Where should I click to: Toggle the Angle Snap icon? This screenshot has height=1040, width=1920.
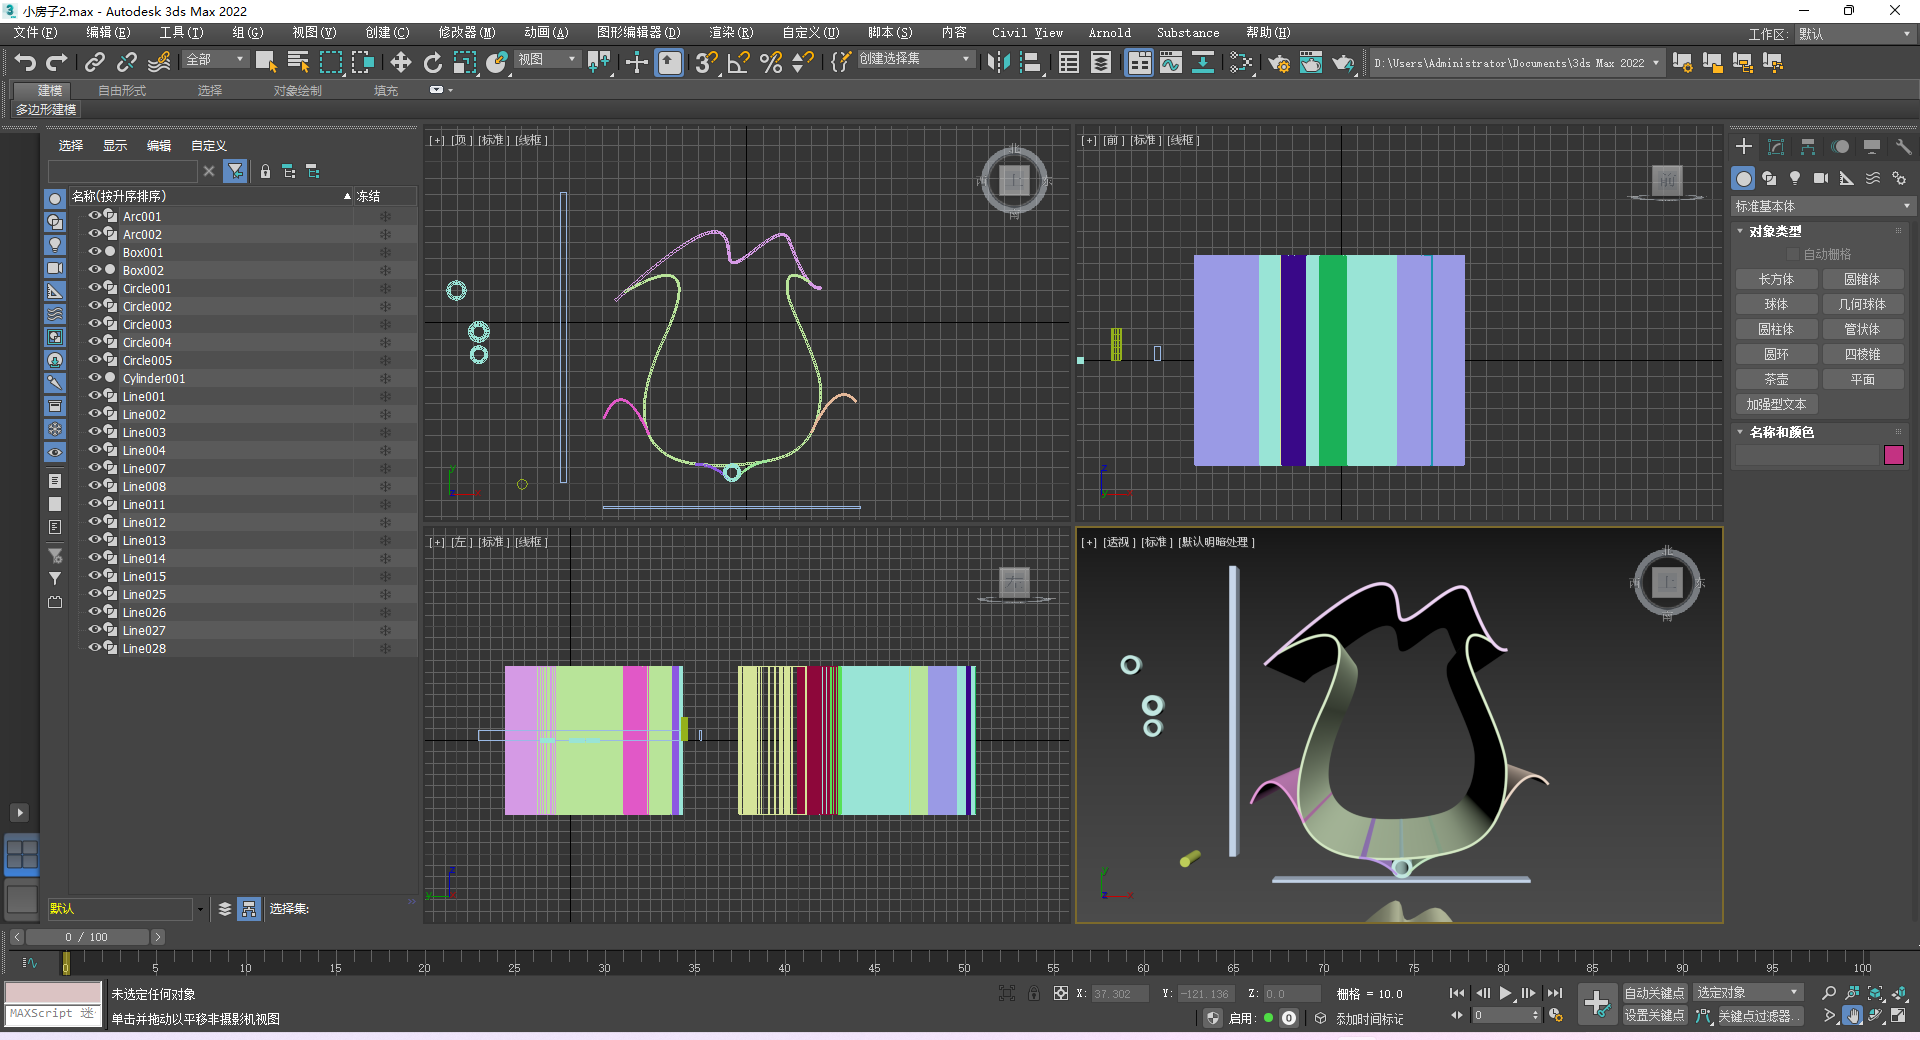tap(738, 63)
